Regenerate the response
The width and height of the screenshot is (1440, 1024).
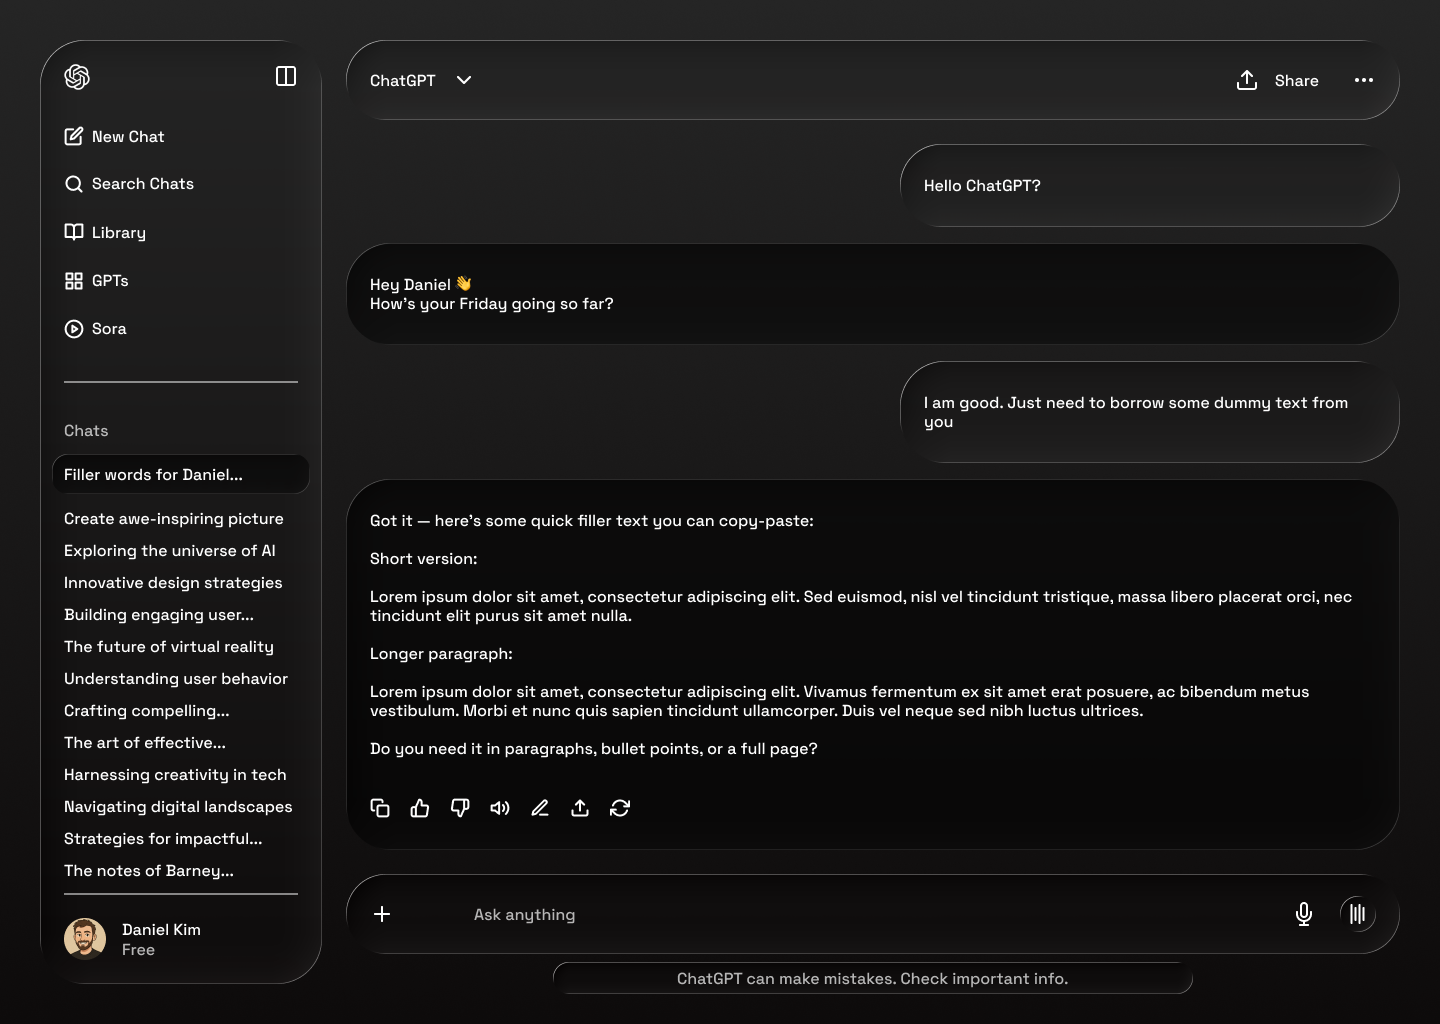point(620,808)
